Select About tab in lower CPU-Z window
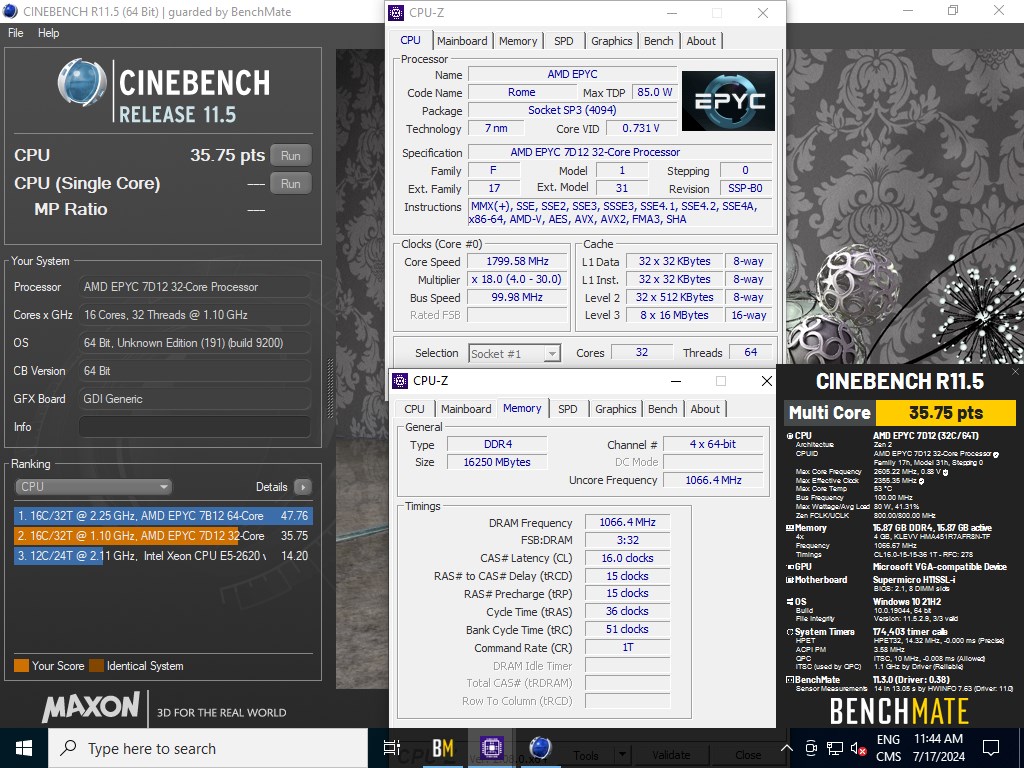Image resolution: width=1024 pixels, height=768 pixels. [705, 409]
